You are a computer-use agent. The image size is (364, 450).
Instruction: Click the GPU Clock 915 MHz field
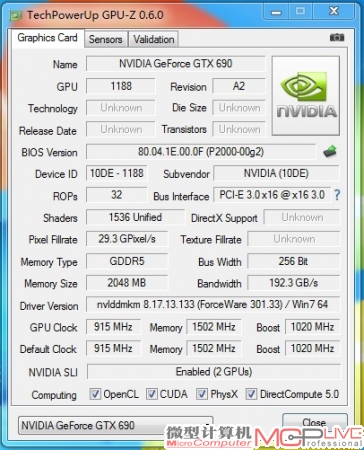click(113, 327)
